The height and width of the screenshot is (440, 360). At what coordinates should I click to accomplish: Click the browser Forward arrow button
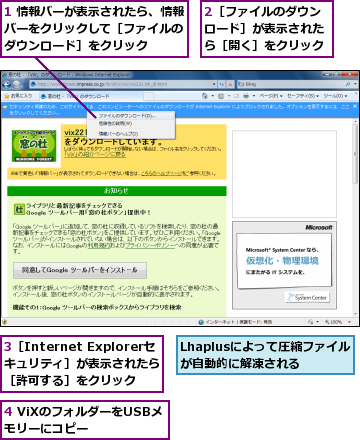tap(17, 85)
